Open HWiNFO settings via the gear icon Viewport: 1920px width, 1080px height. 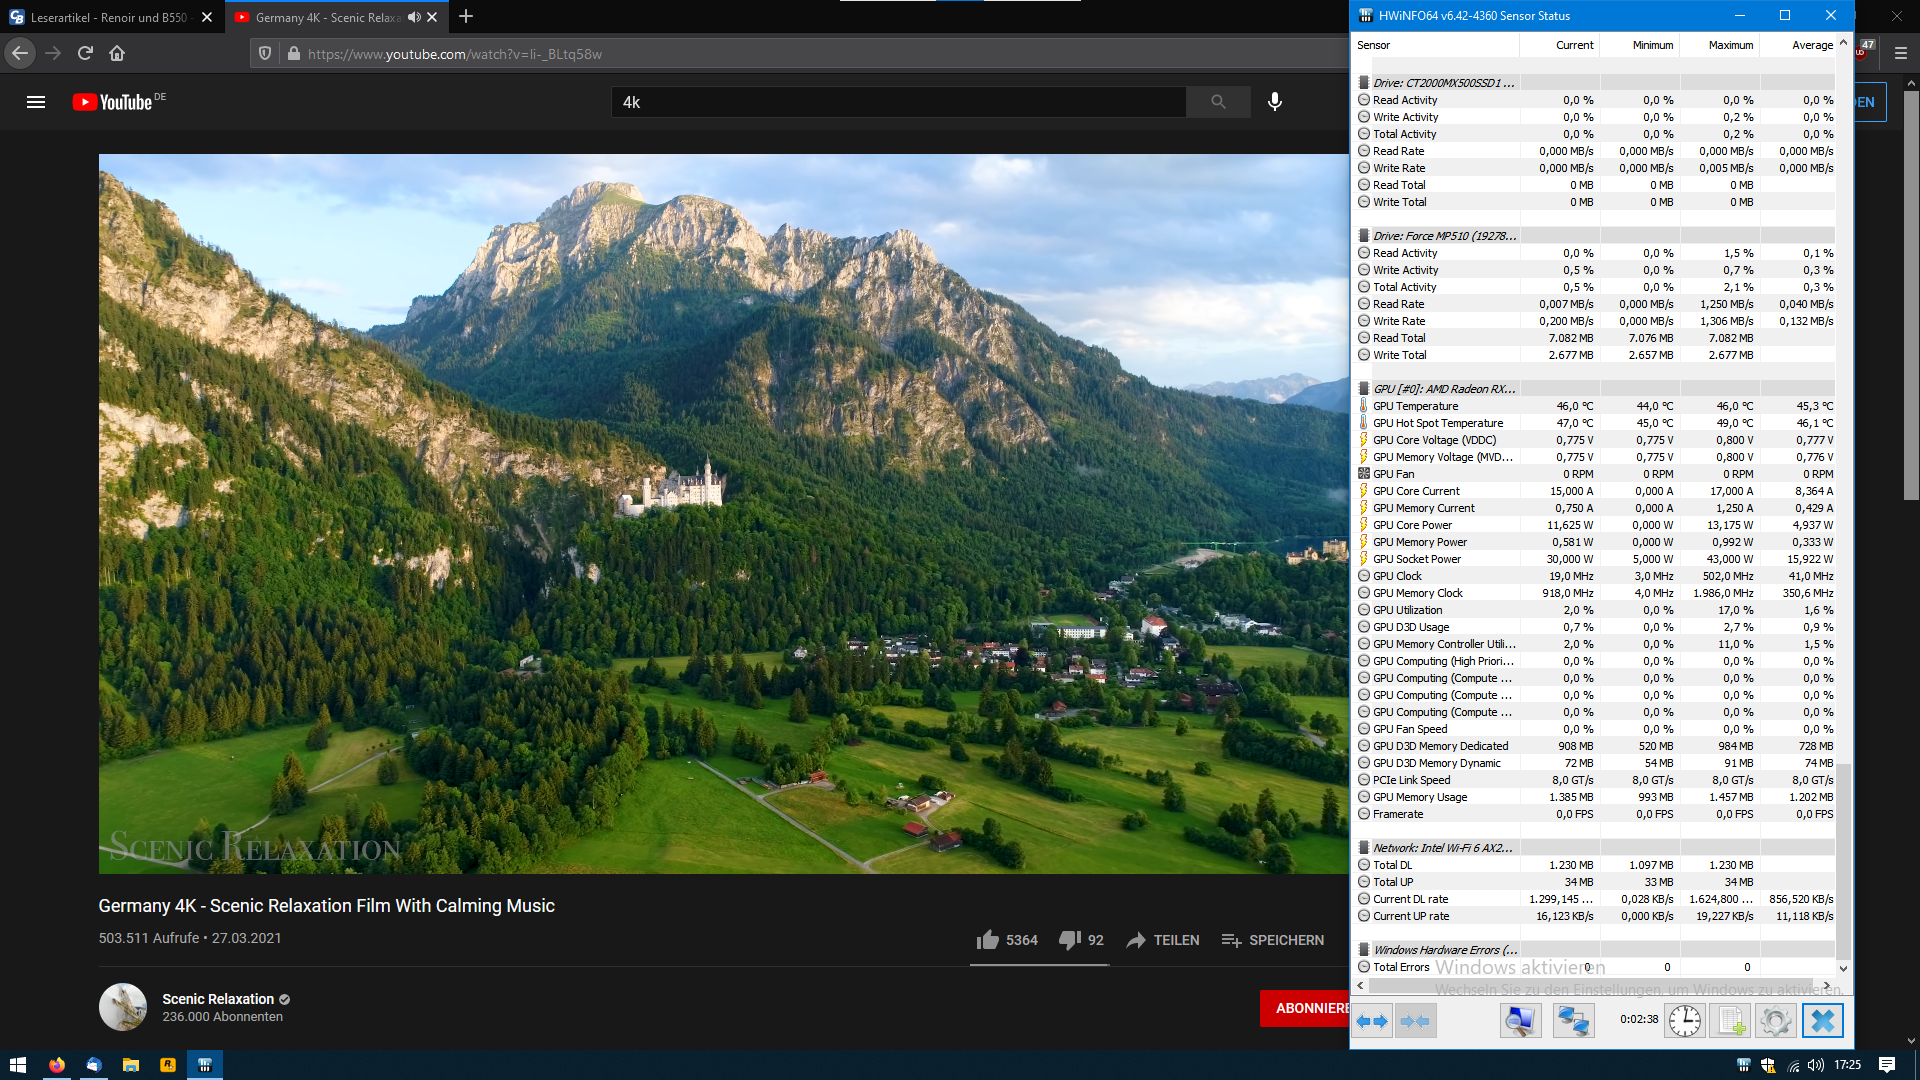coord(1776,1020)
